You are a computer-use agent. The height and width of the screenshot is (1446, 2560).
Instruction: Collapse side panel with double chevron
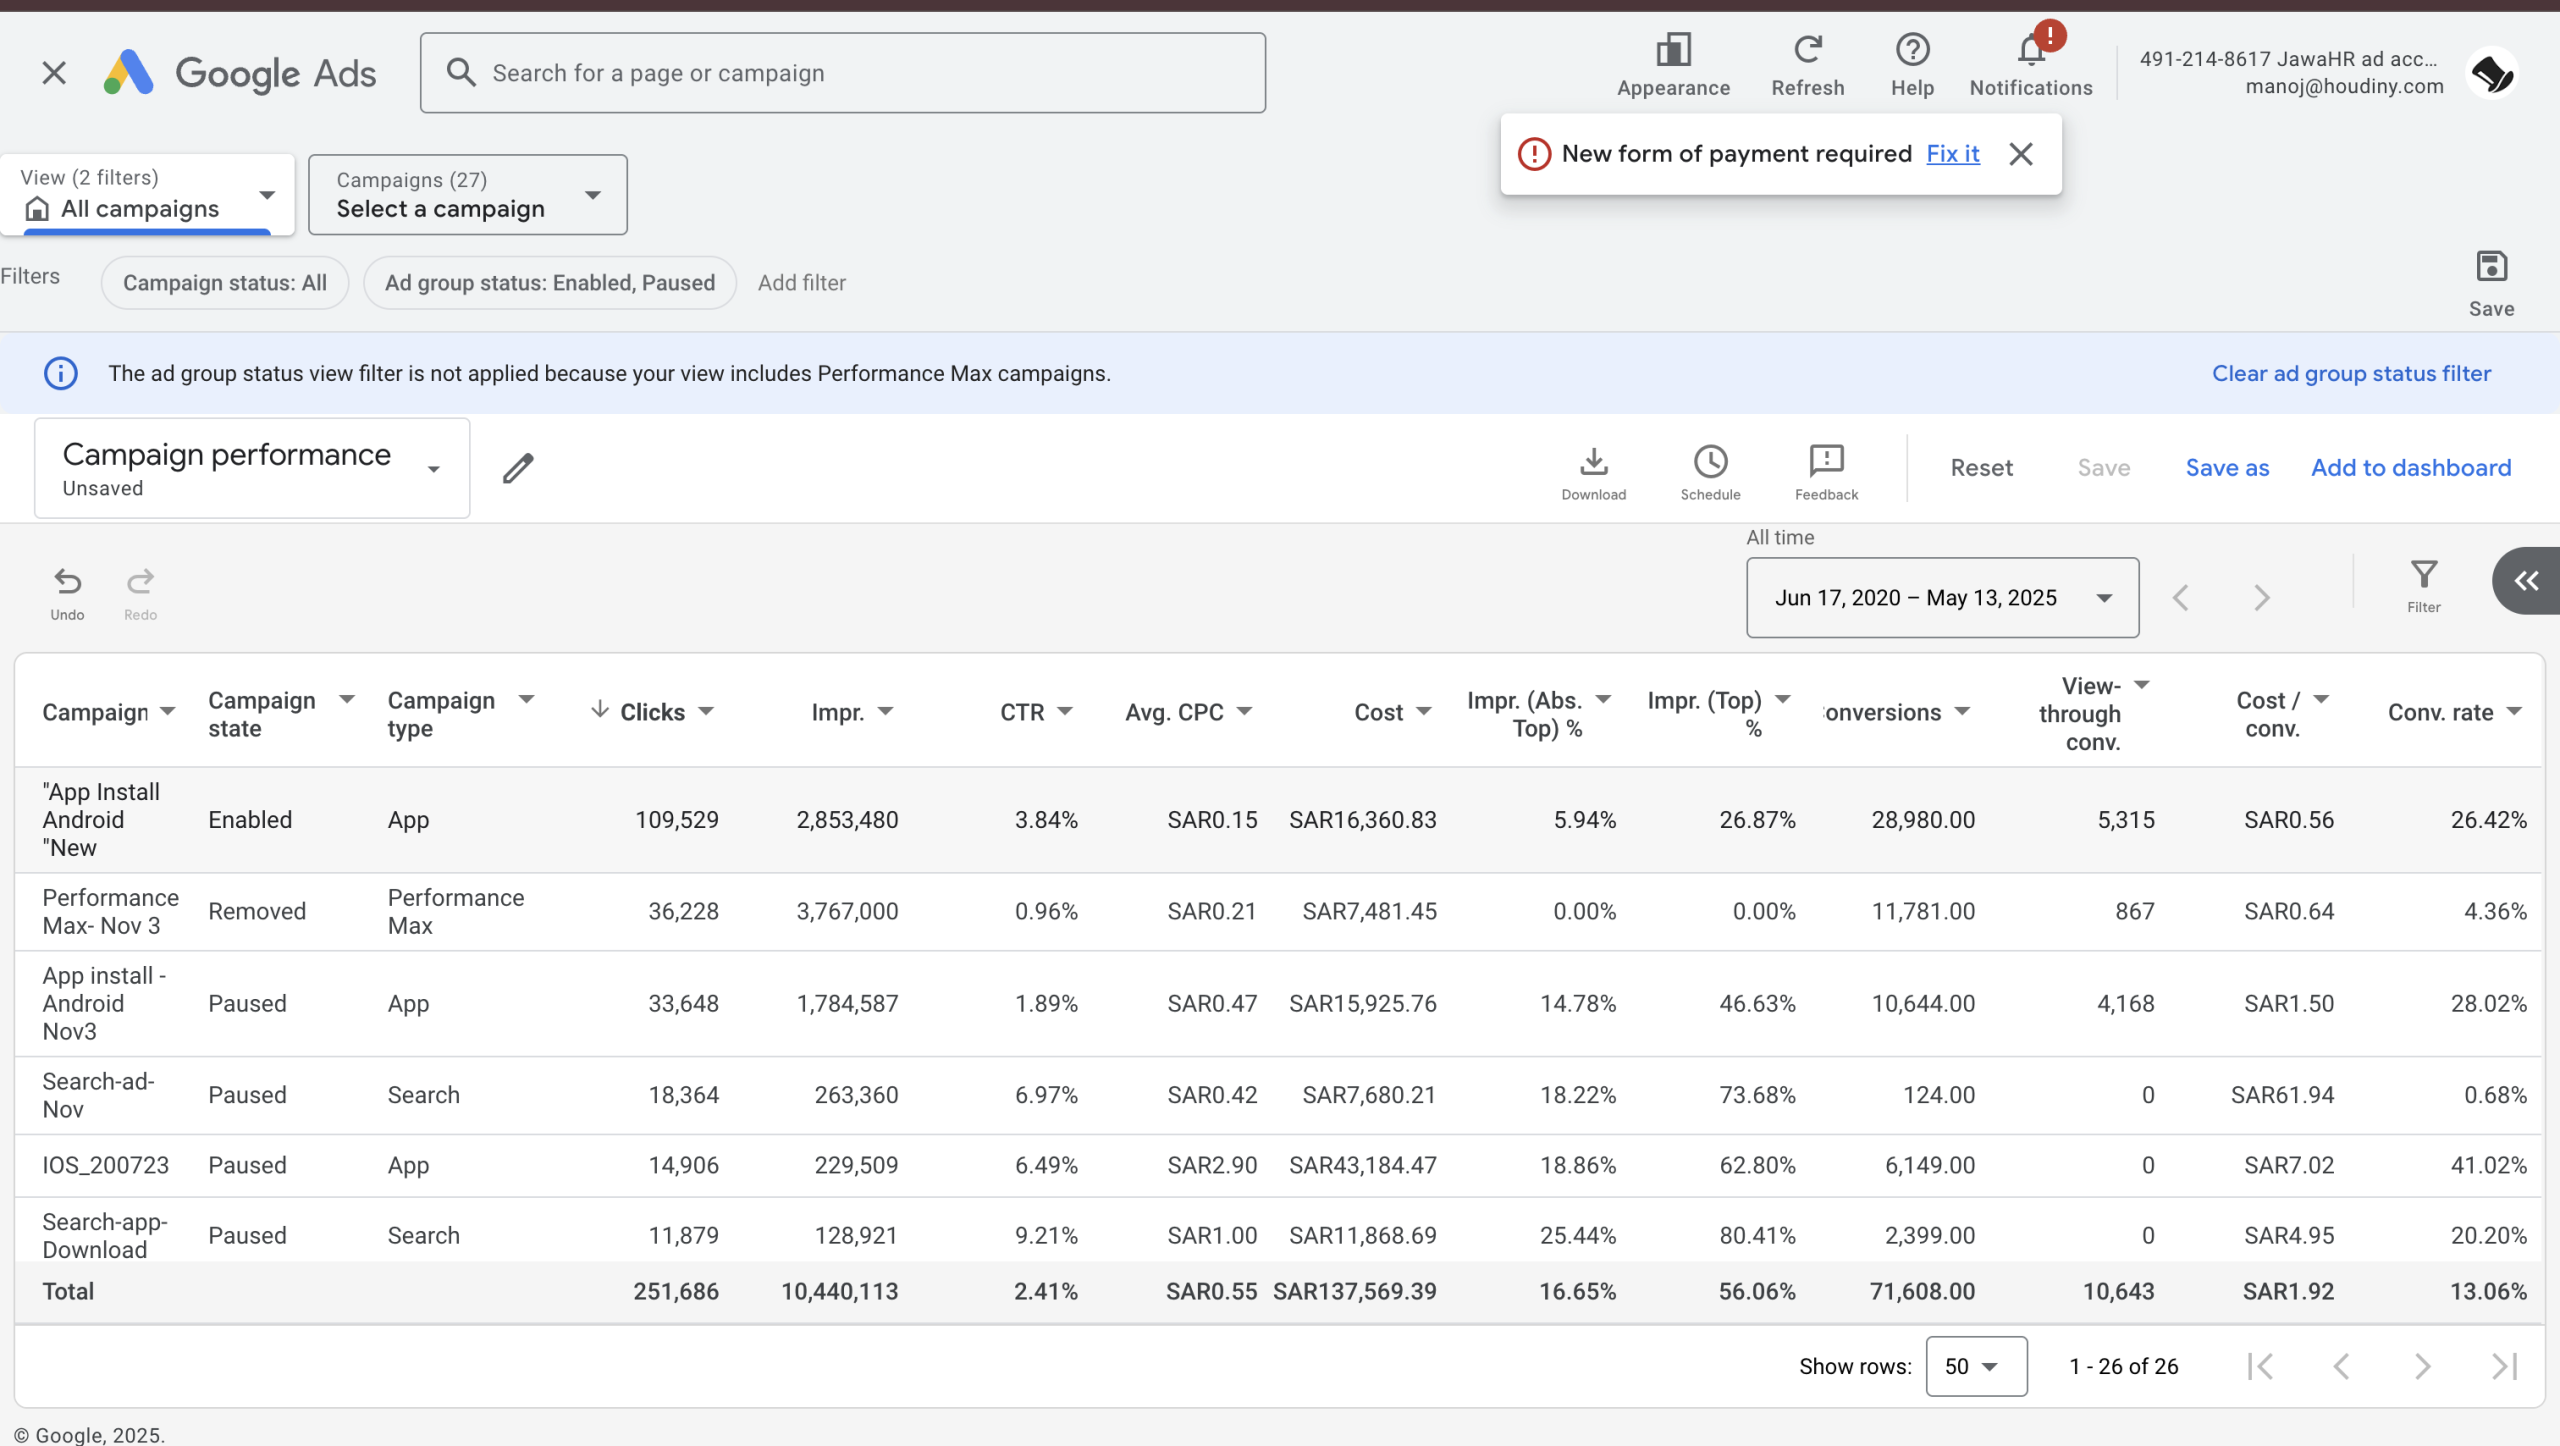click(x=2526, y=581)
